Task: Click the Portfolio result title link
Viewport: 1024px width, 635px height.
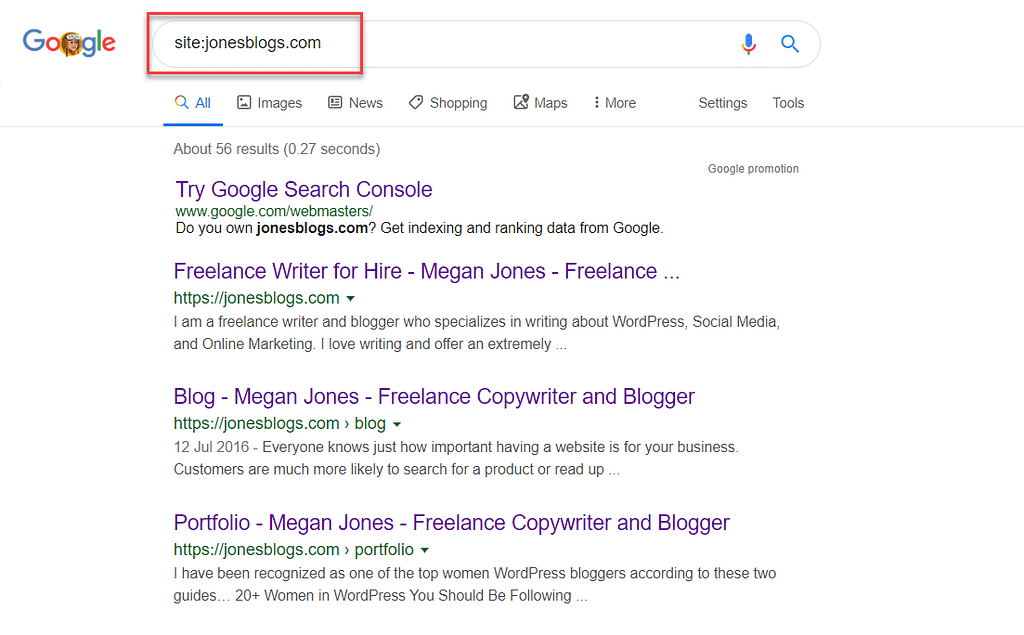Action: tap(451, 523)
